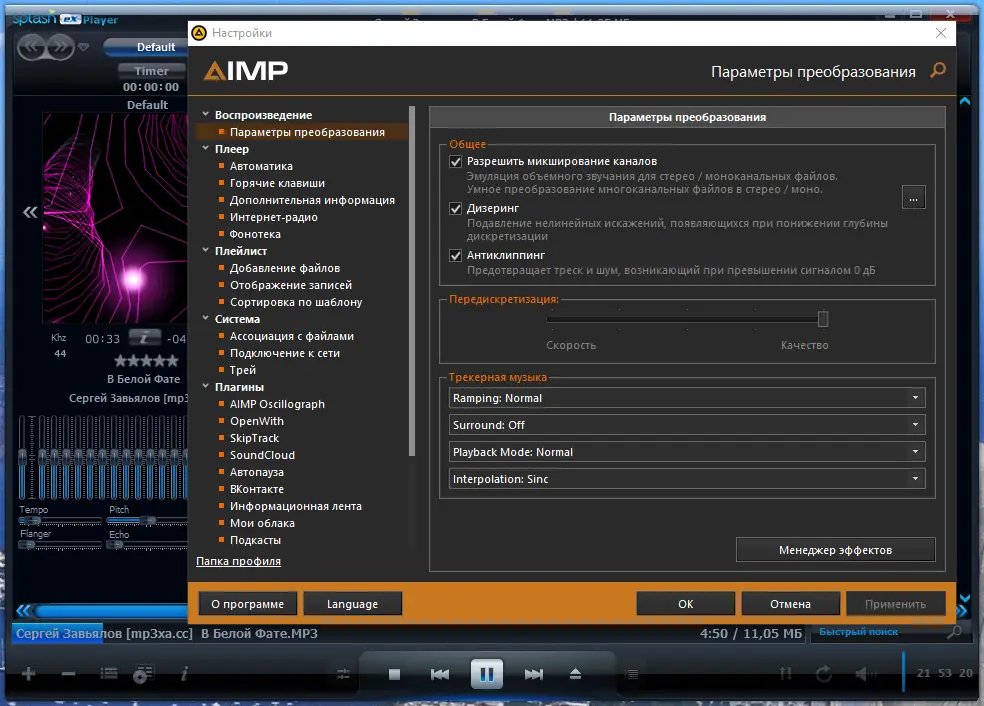Viewport: 984px width, 706px height.
Task: Click the 'Отмена' button
Action: 791,604
